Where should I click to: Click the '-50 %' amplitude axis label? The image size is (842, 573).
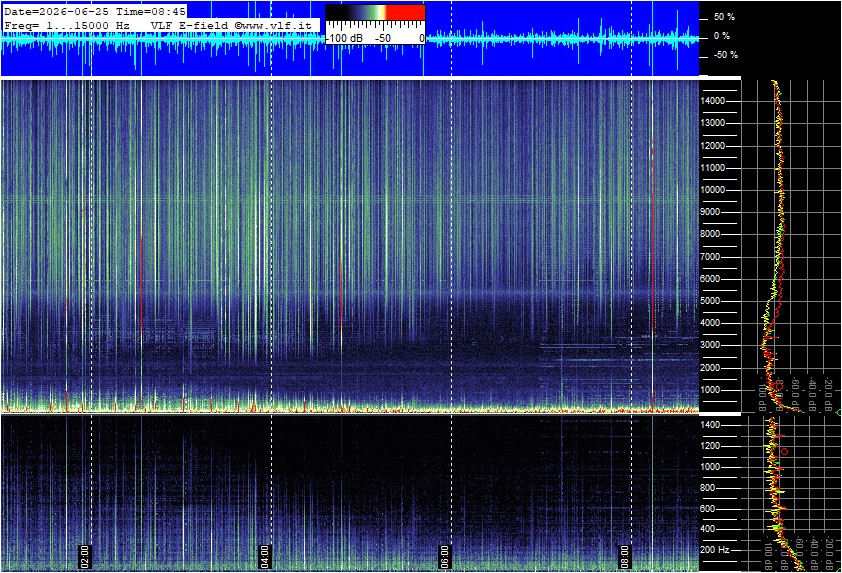click(x=725, y=55)
